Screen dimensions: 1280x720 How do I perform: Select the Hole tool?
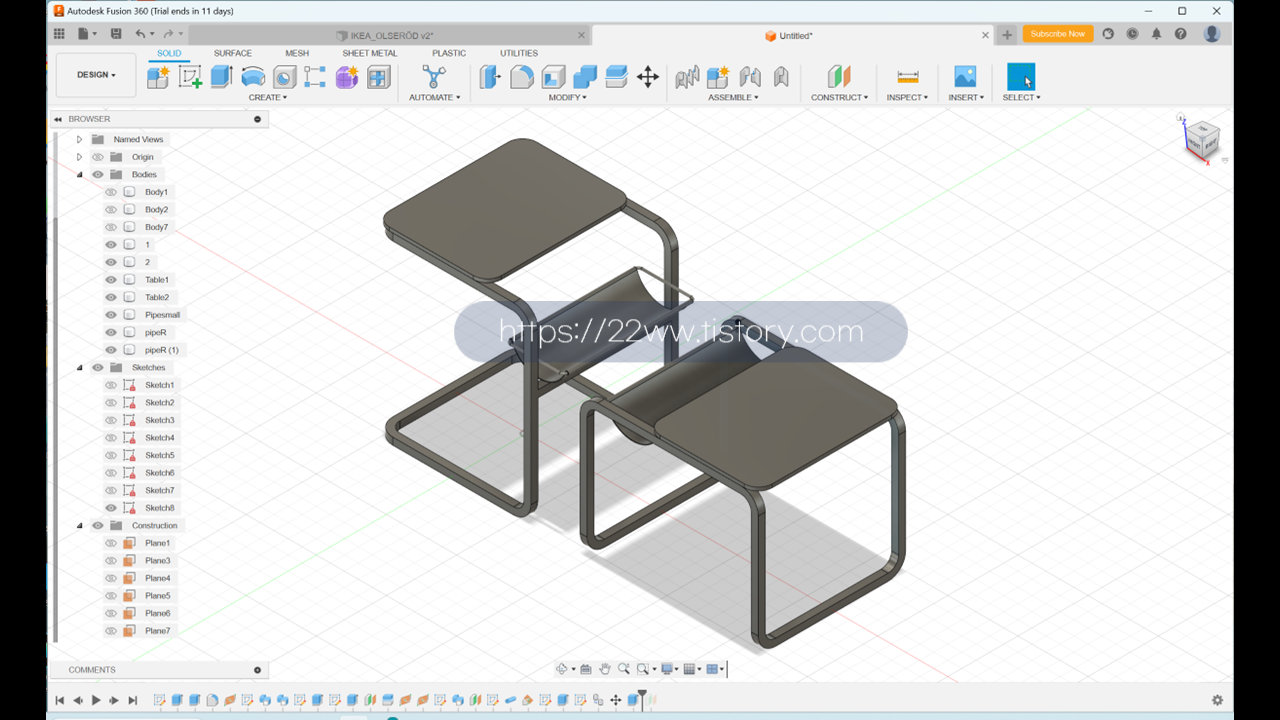point(284,77)
